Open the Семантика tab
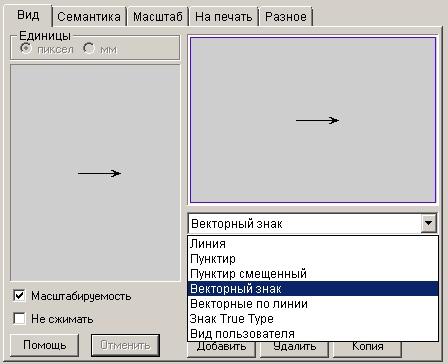The width and height of the screenshot is (448, 364). tap(89, 17)
